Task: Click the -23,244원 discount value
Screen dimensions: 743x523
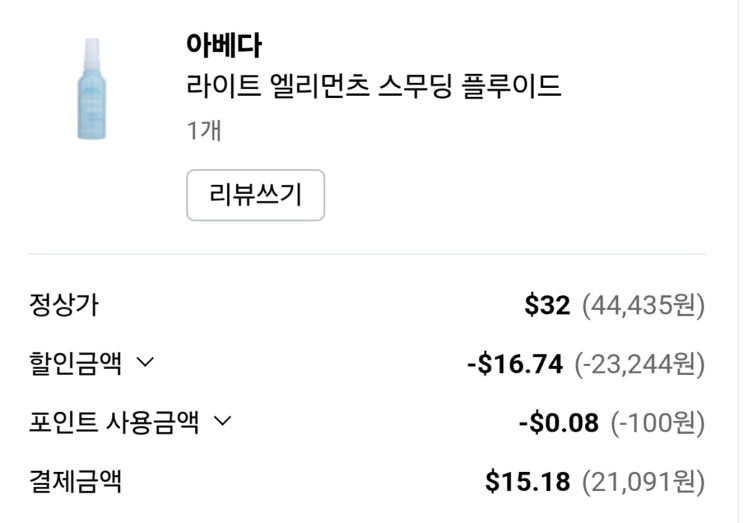Action: (639, 365)
